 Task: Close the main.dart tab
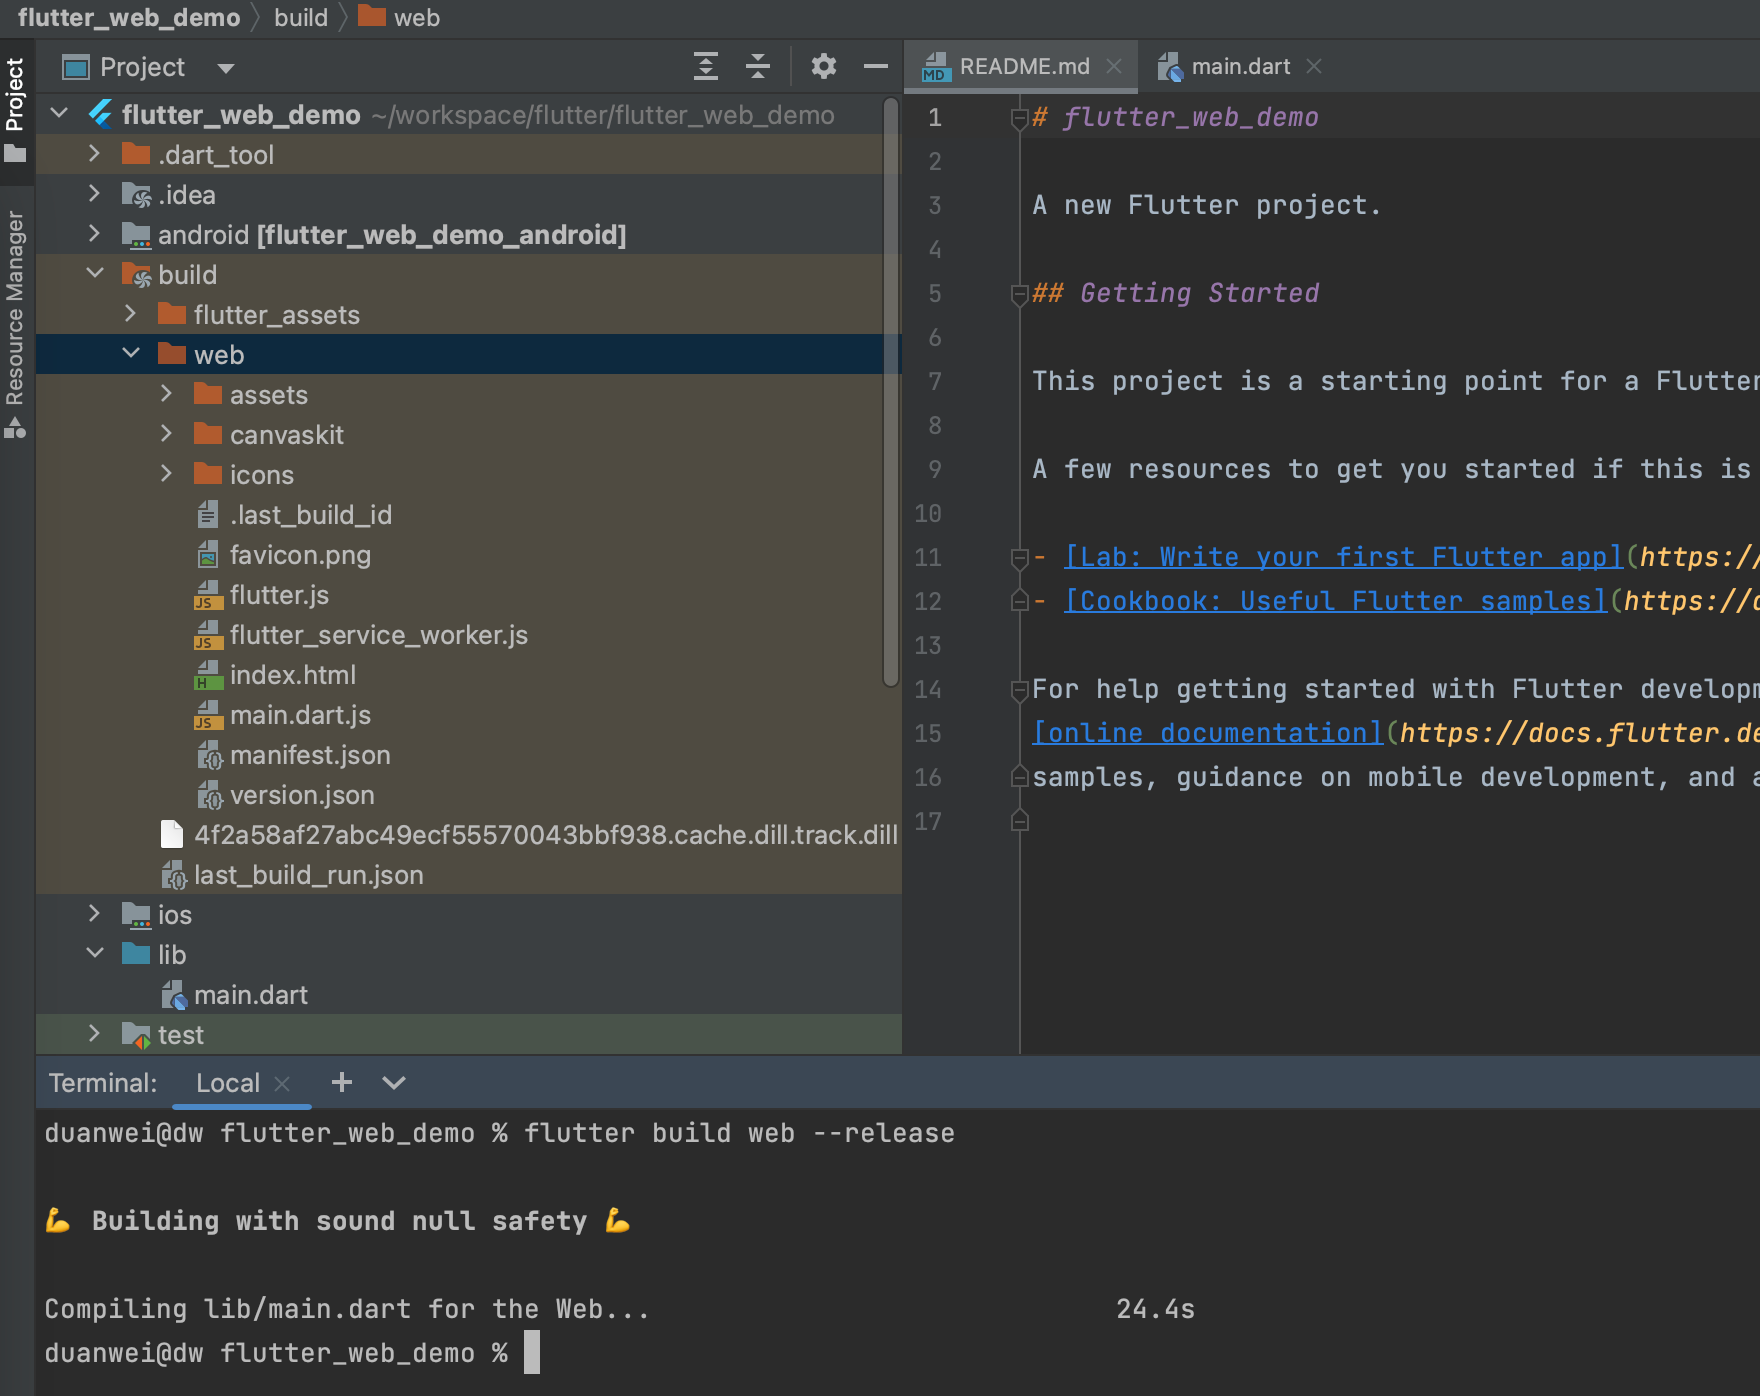pos(1314,66)
